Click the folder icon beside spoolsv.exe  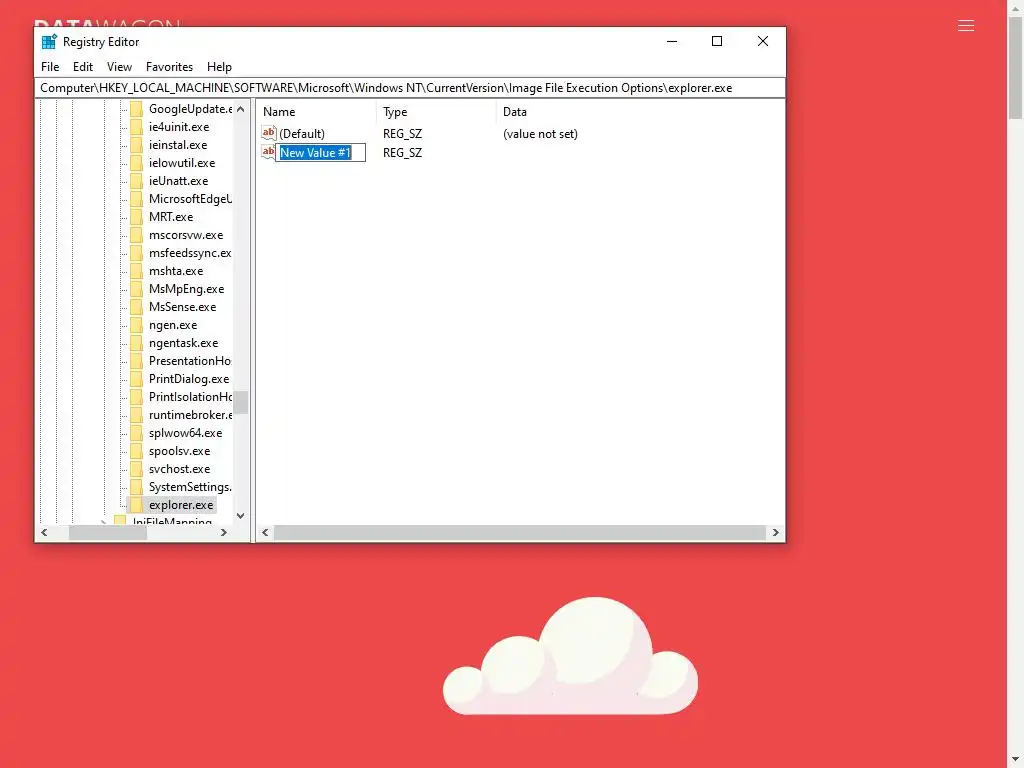click(x=136, y=451)
